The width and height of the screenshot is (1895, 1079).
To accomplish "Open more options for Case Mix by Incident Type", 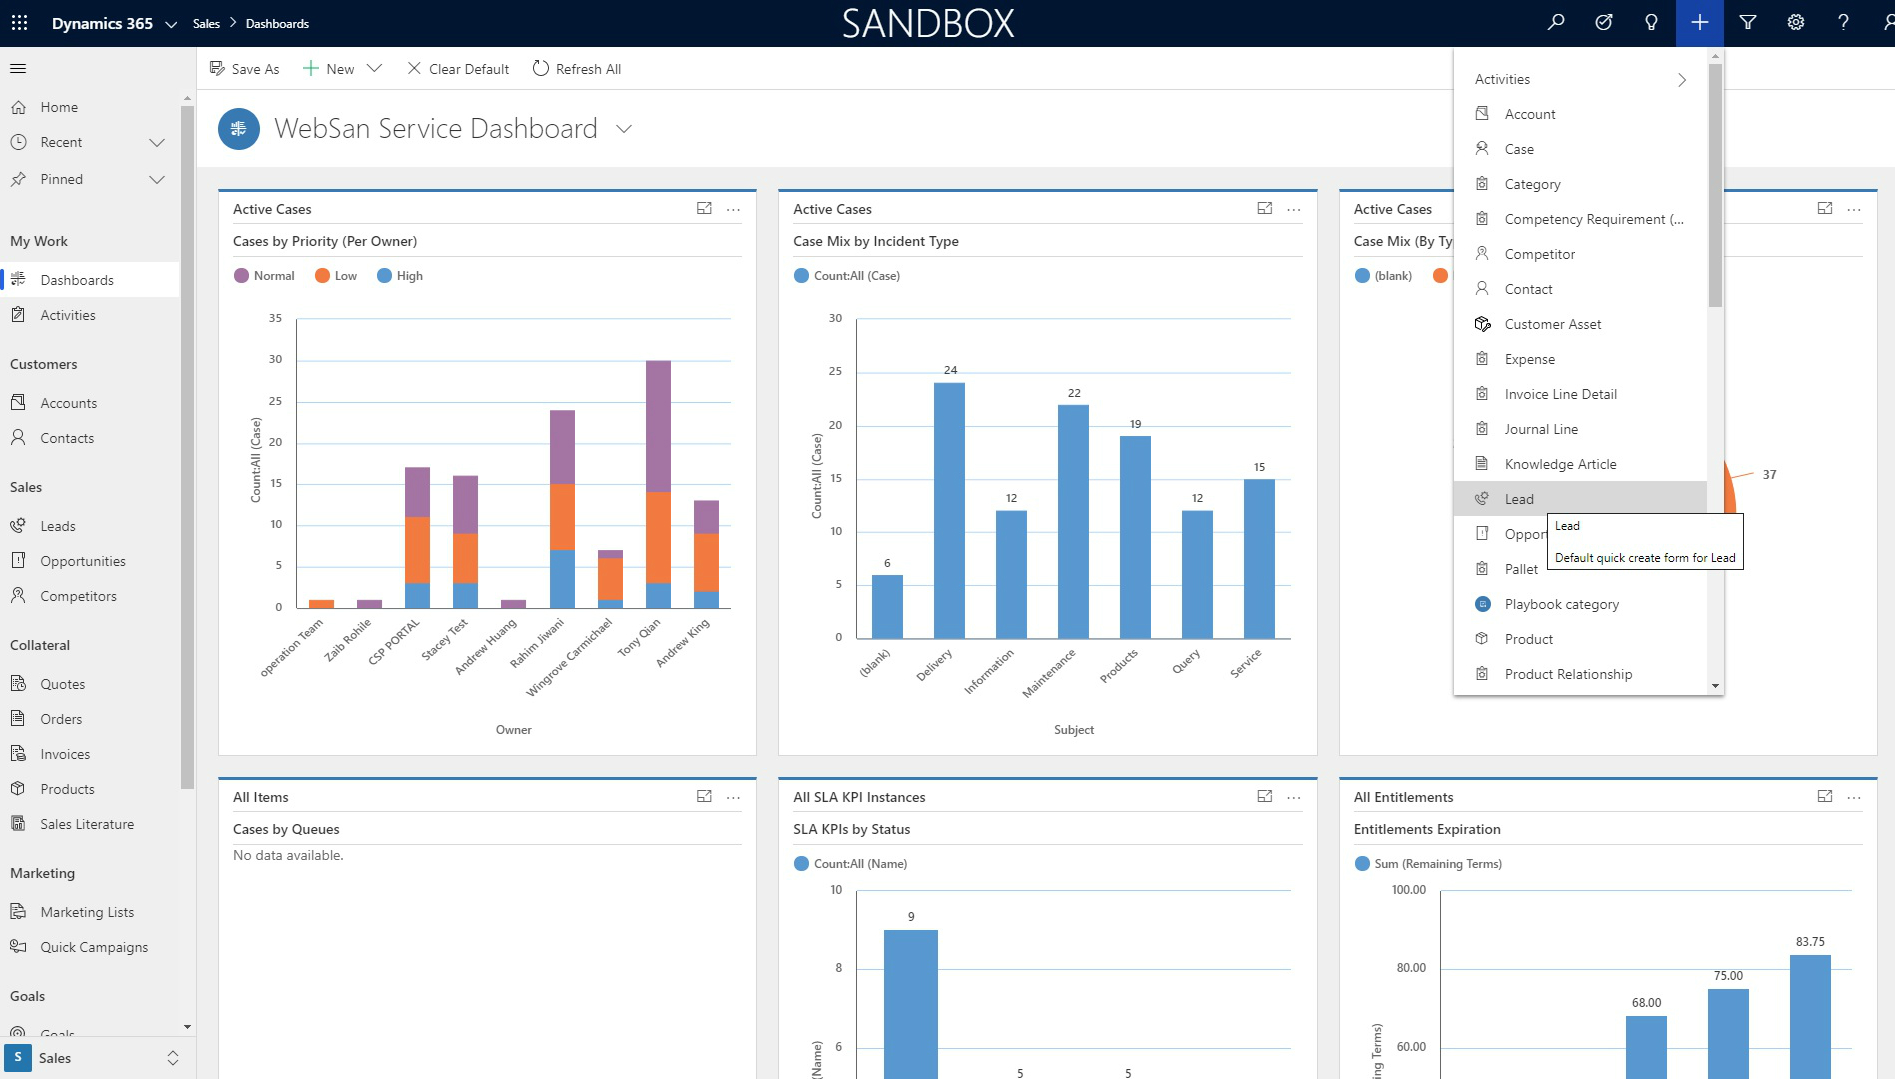I will click(x=1293, y=209).
